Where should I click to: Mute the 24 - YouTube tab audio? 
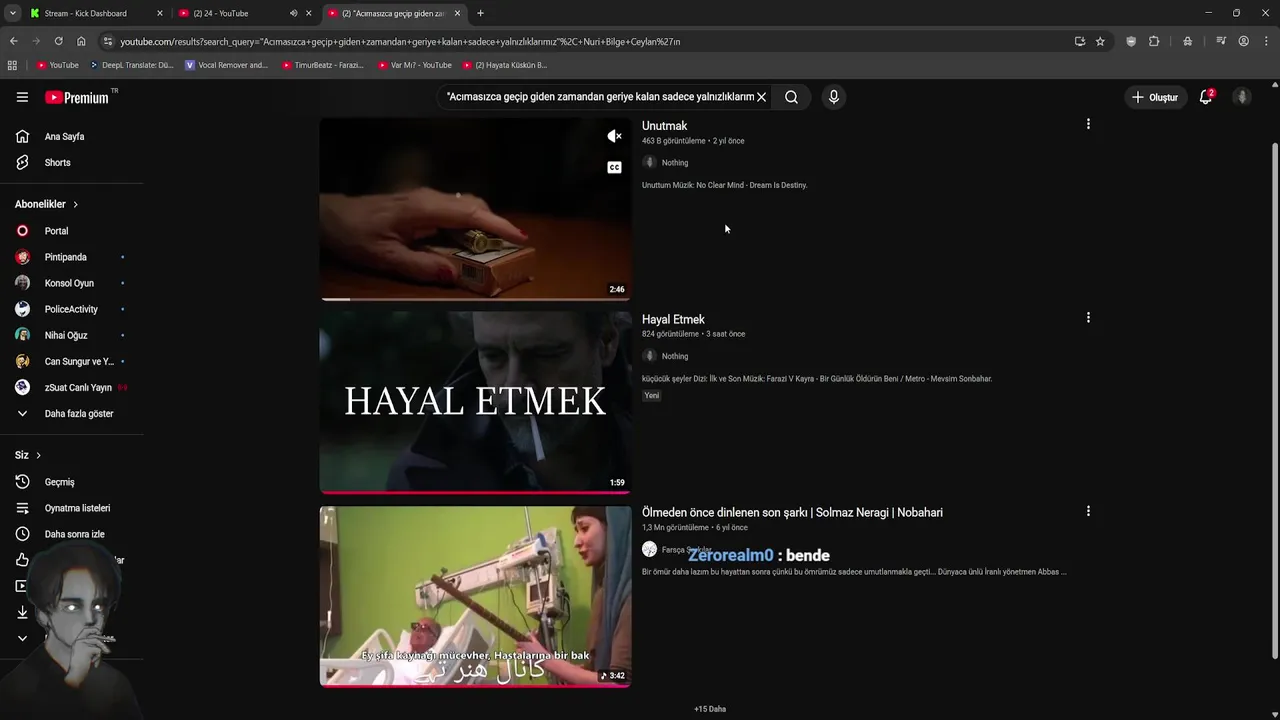pos(293,13)
